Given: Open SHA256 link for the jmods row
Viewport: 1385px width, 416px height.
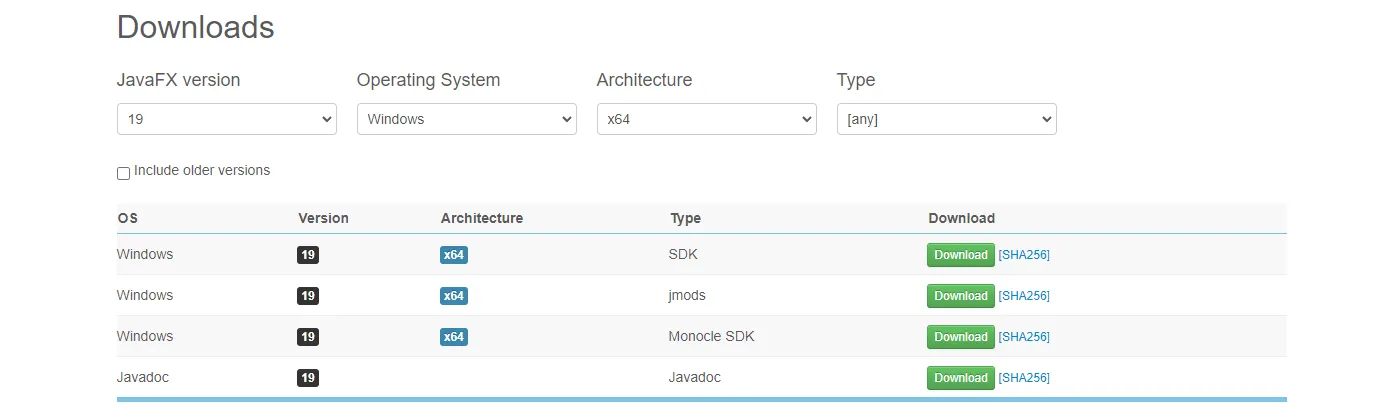Looking at the screenshot, I should (x=1024, y=296).
